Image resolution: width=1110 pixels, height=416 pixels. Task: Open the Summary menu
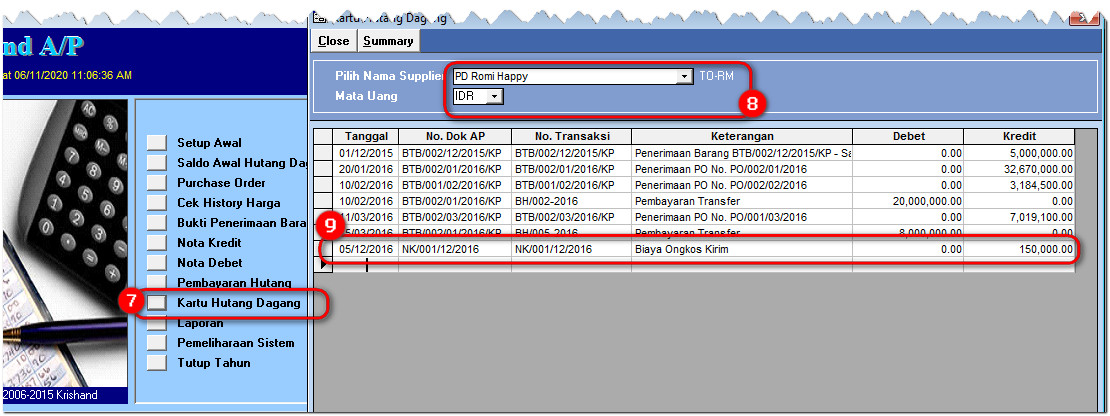pos(388,41)
